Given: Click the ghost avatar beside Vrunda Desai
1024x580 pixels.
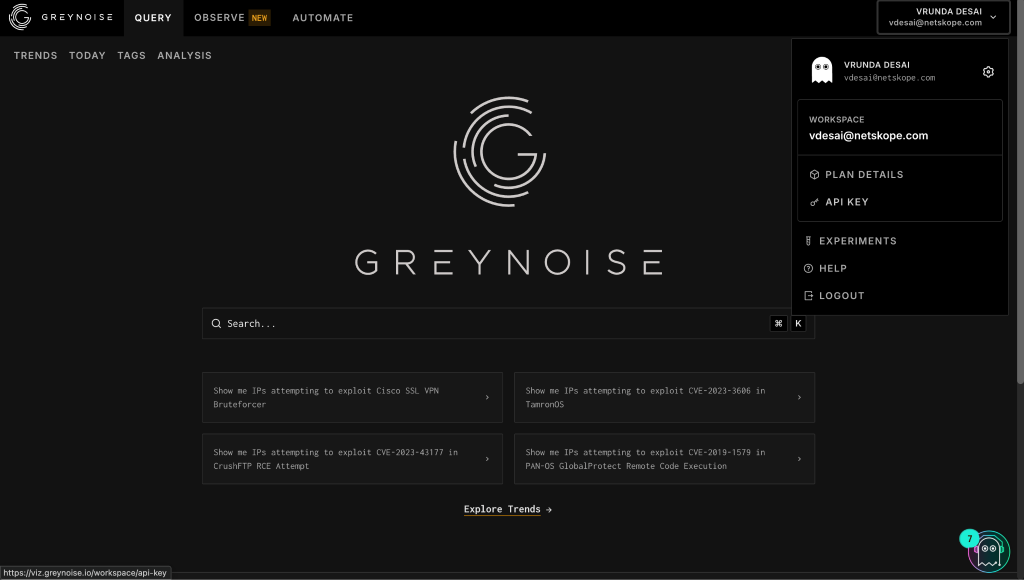Looking at the screenshot, I should pyautogui.click(x=822, y=71).
